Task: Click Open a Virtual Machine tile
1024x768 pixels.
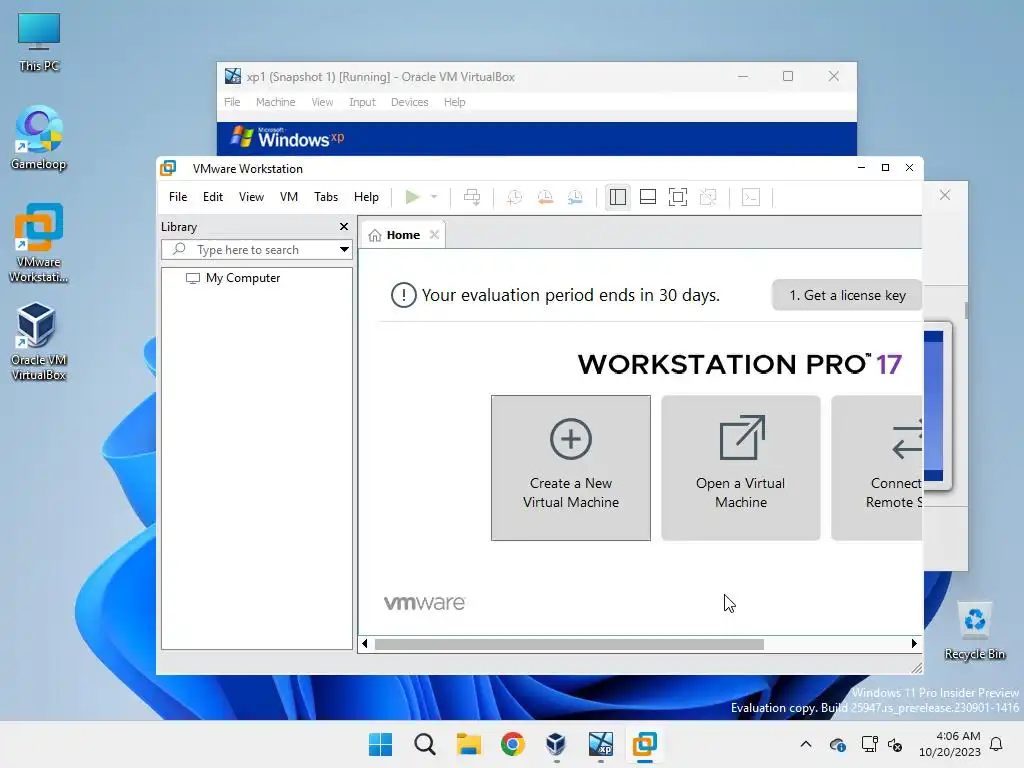Action: tap(741, 468)
